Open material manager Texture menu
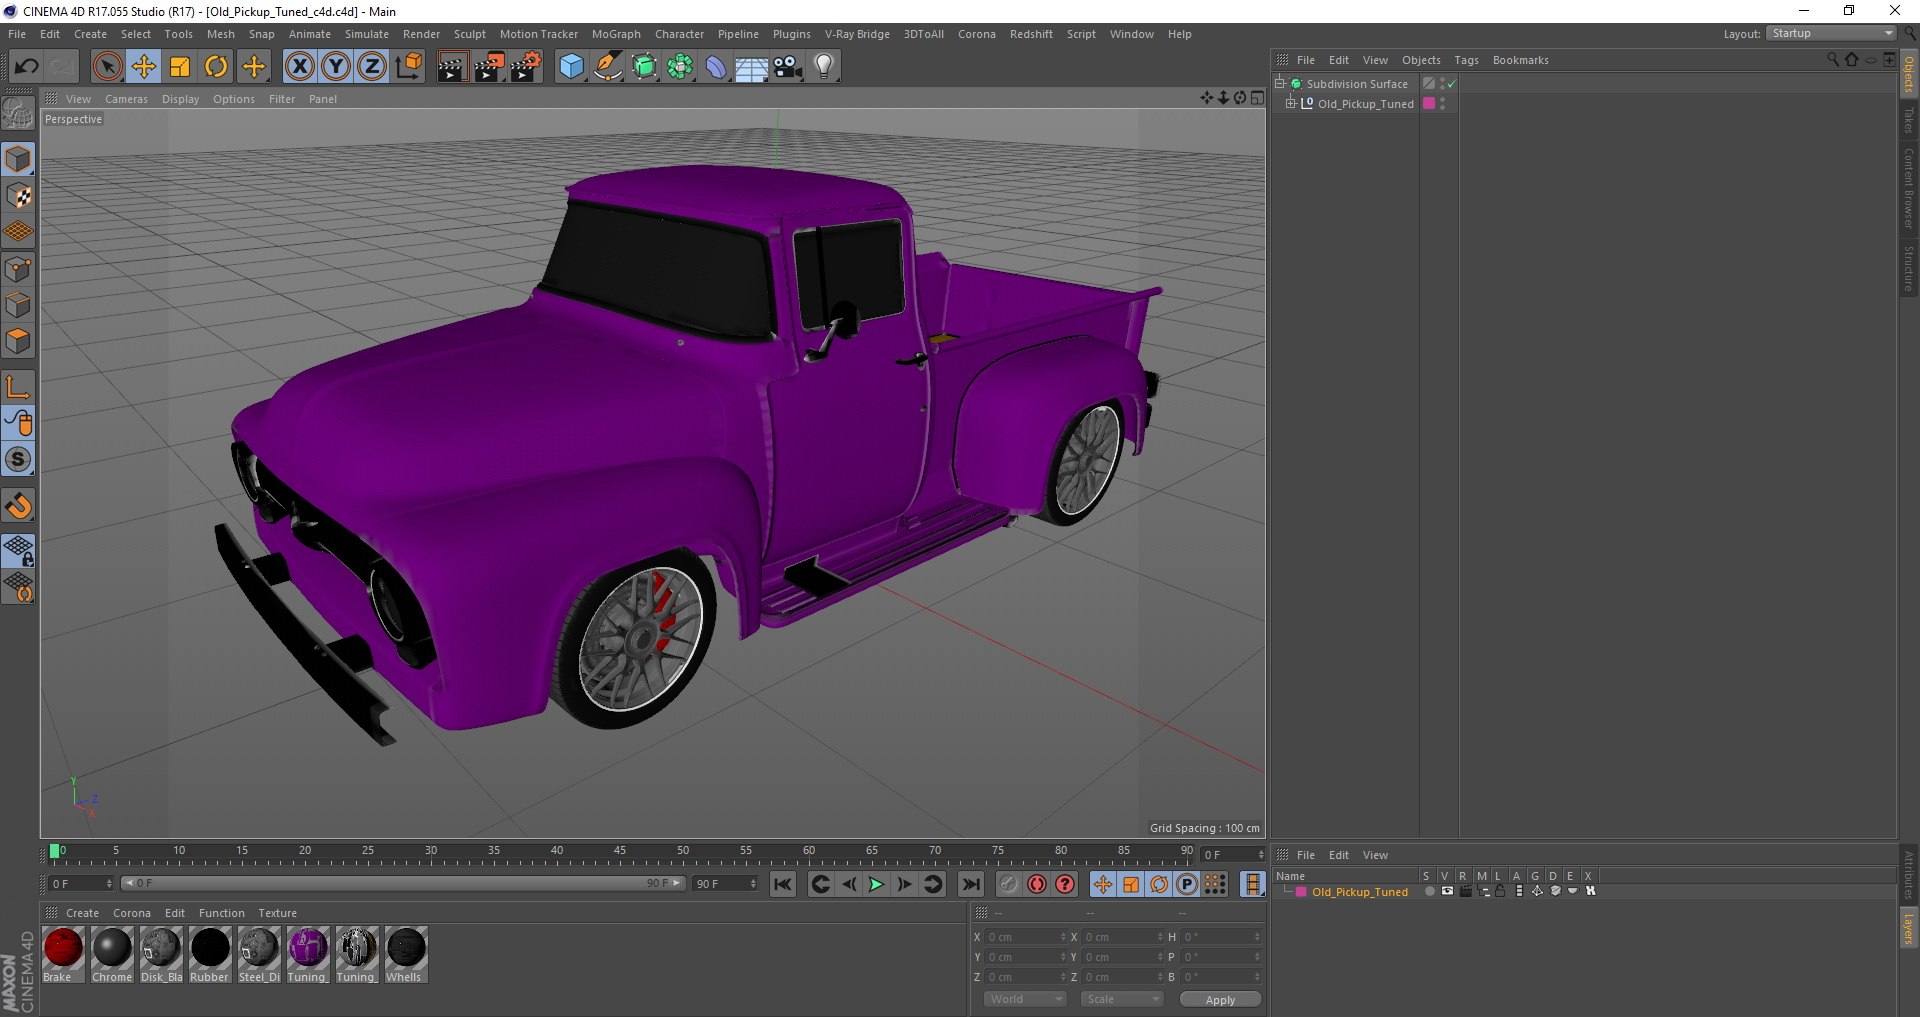Viewport: 1920px width, 1017px height. (x=277, y=913)
